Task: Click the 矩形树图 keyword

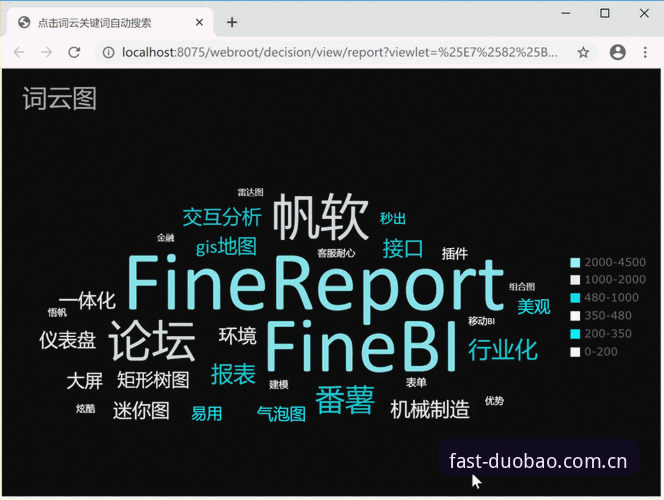Action: coord(153,380)
